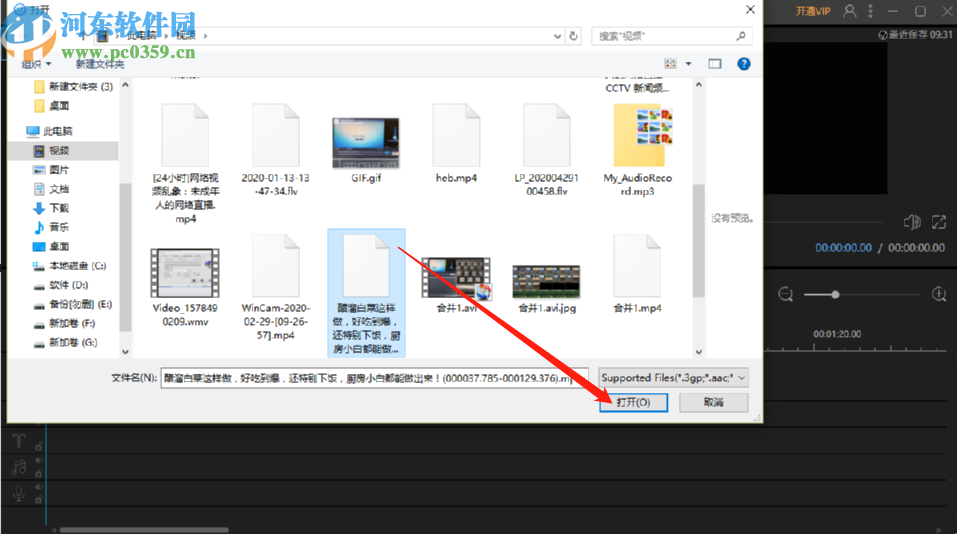Click the fullscreen expand icon in preview

[x=939, y=222]
